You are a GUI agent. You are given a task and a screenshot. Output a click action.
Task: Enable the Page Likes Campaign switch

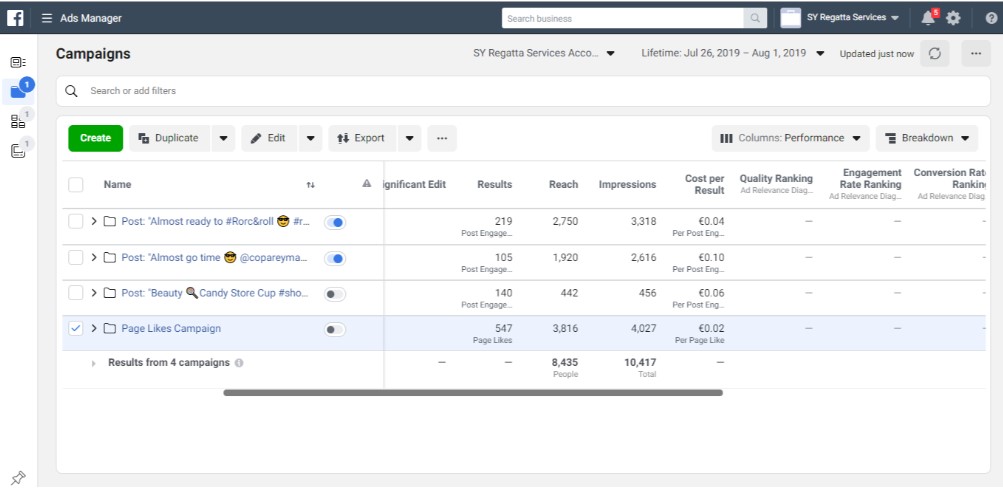click(x=335, y=329)
